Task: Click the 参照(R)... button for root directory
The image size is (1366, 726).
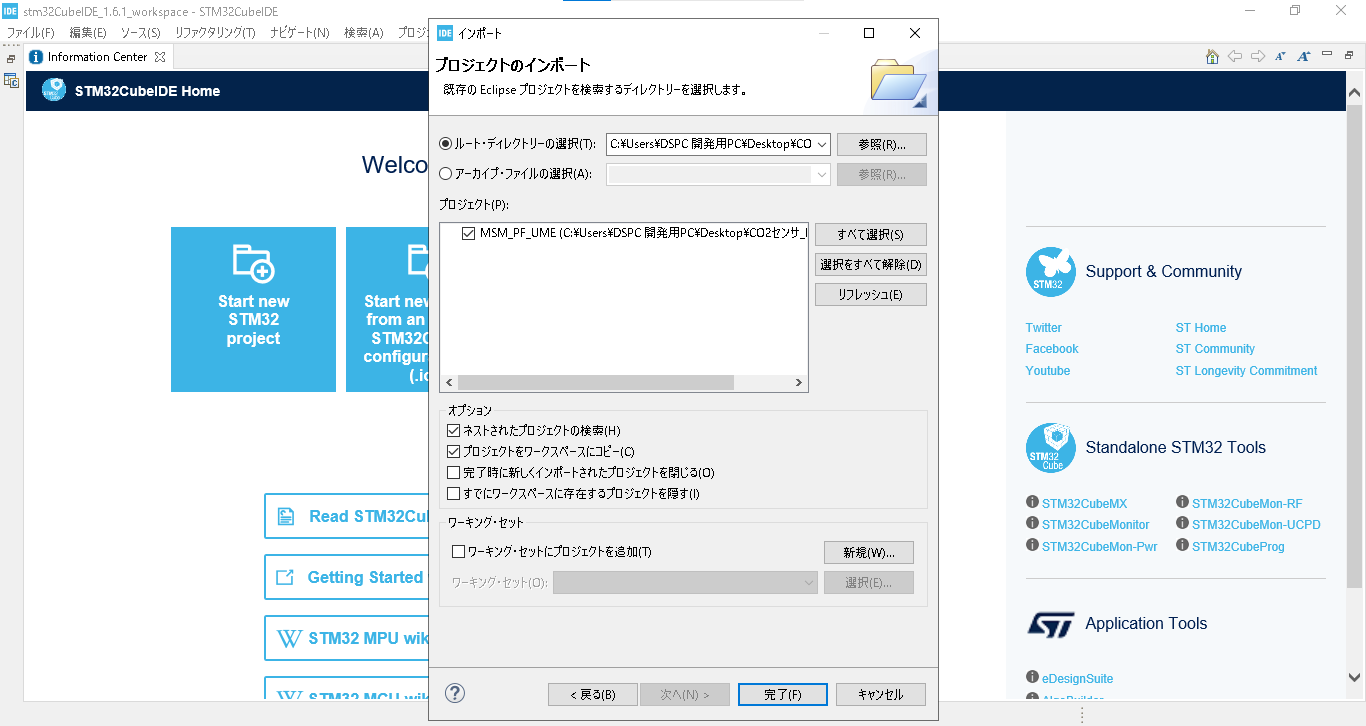Action: pos(882,144)
